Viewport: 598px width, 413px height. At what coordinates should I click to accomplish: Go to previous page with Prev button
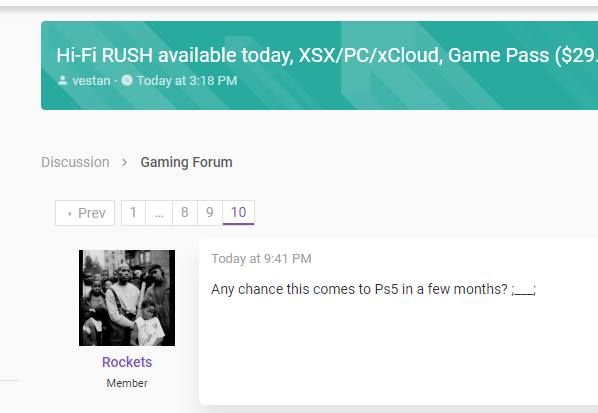(x=85, y=213)
